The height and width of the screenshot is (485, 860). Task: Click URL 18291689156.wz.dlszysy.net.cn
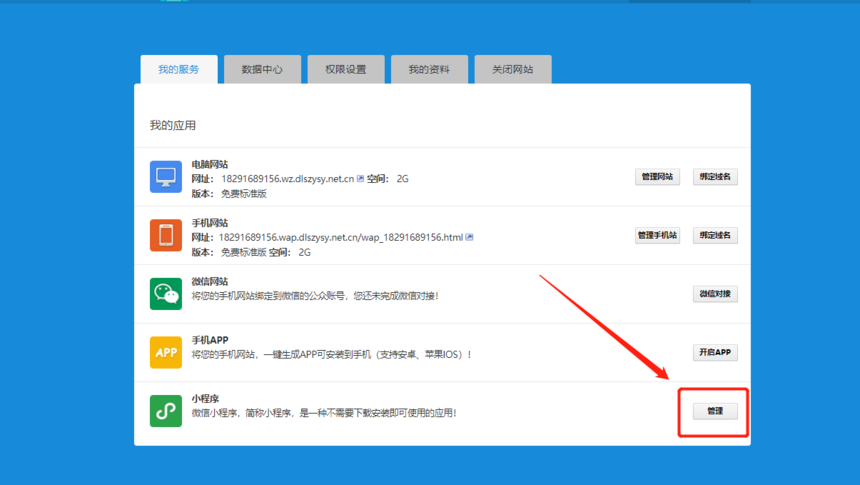tap(287, 179)
